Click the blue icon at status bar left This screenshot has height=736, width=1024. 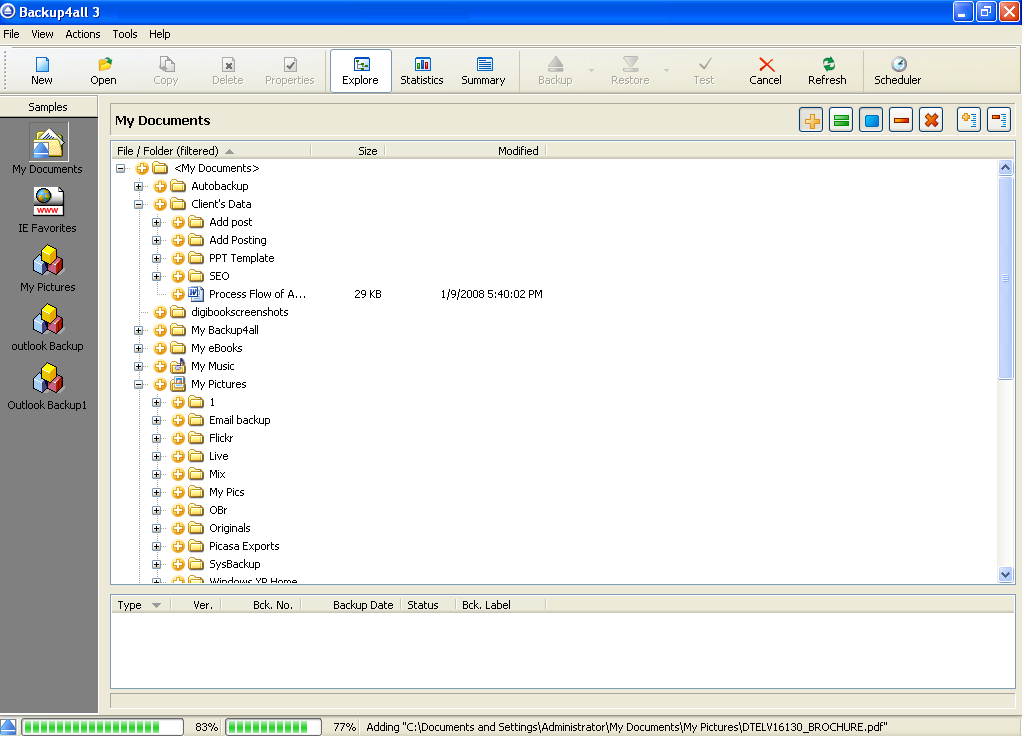pyautogui.click(x=8, y=727)
